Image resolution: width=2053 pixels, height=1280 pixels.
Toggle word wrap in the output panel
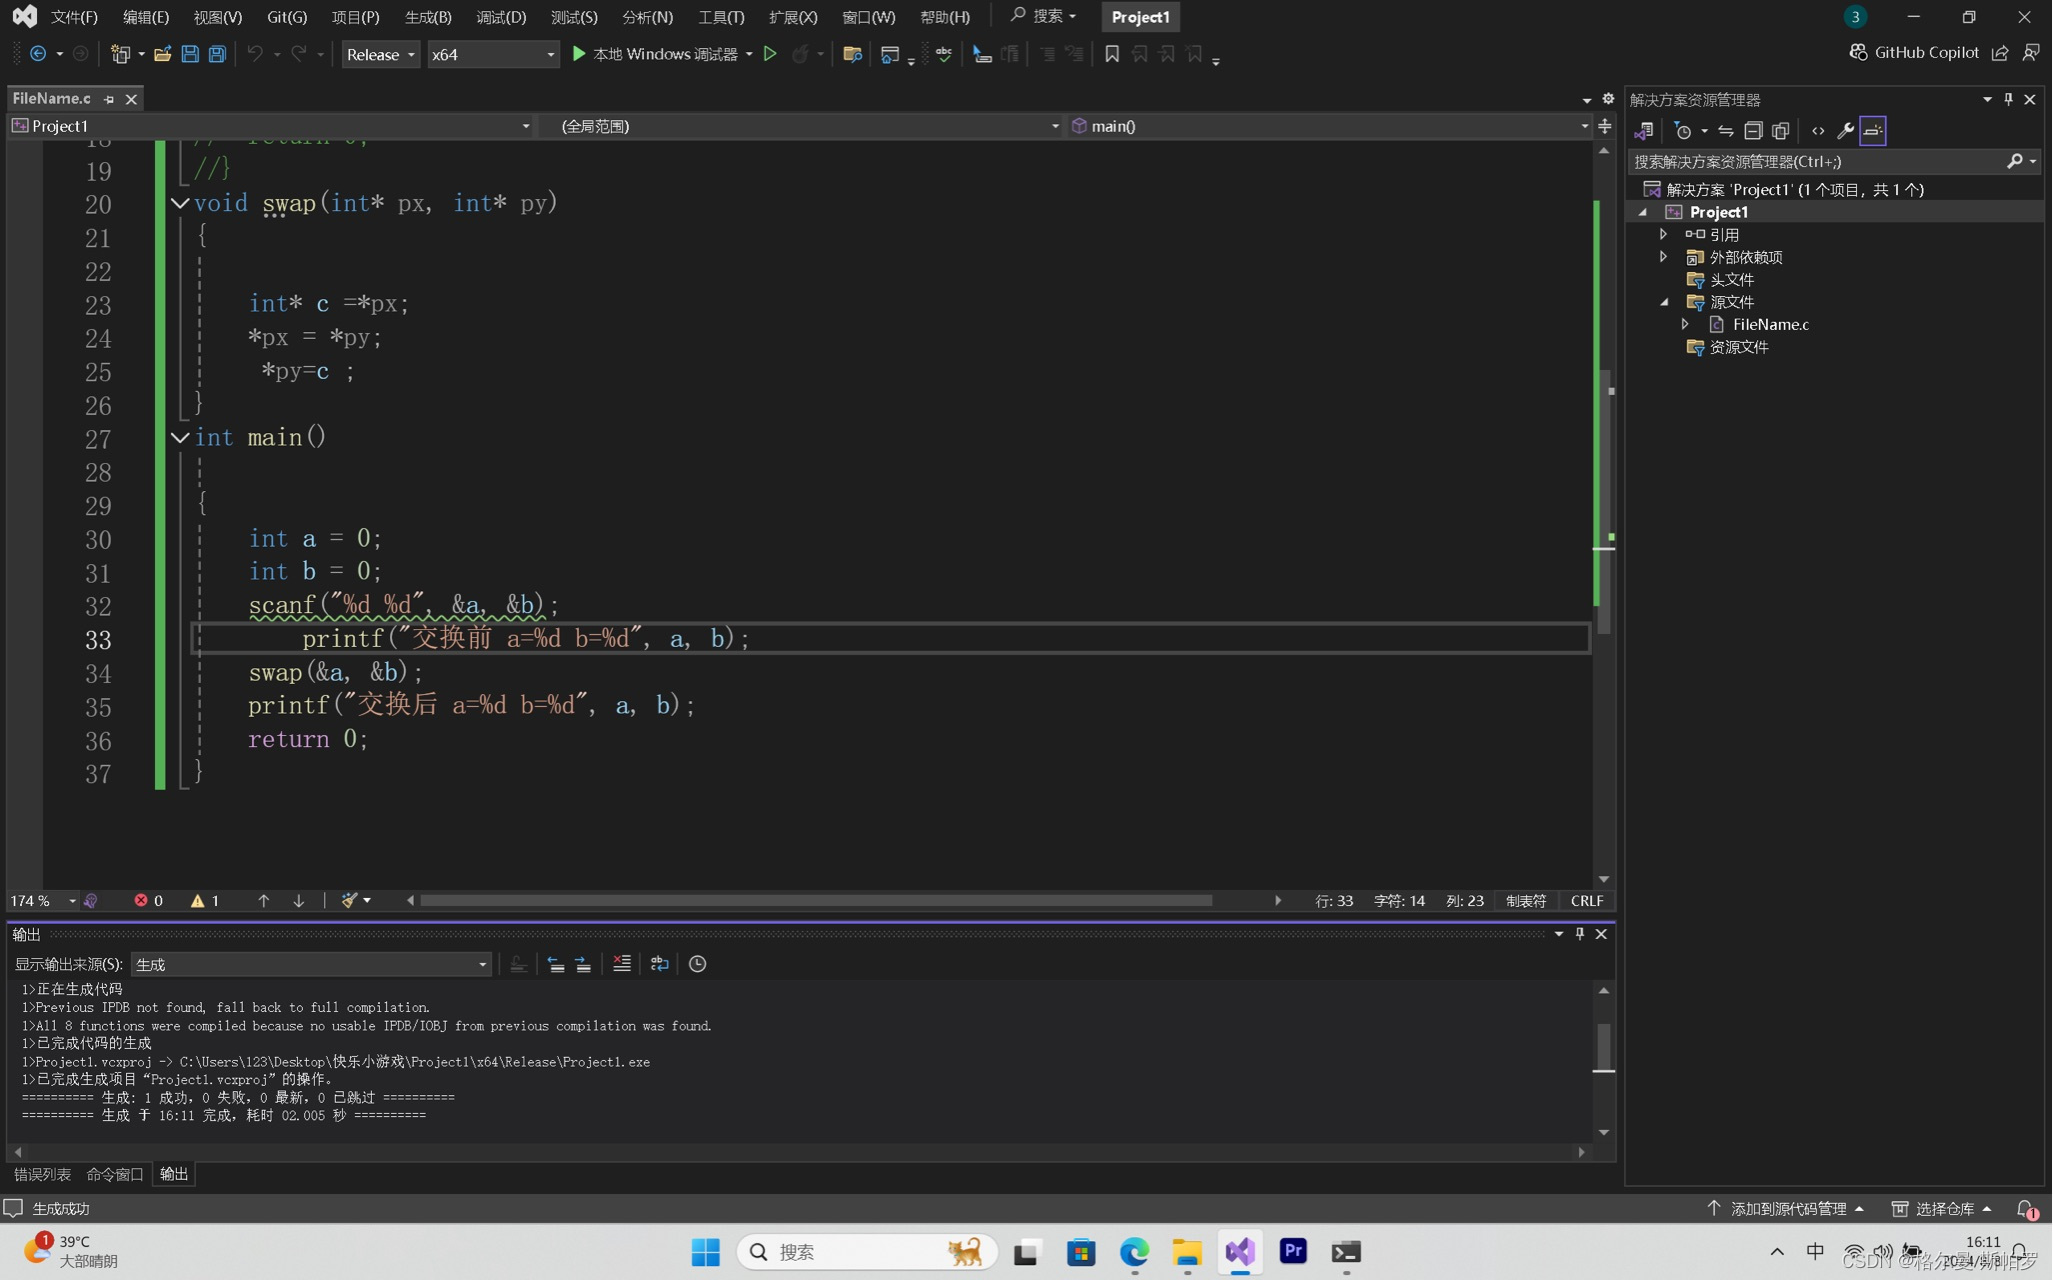(x=660, y=963)
